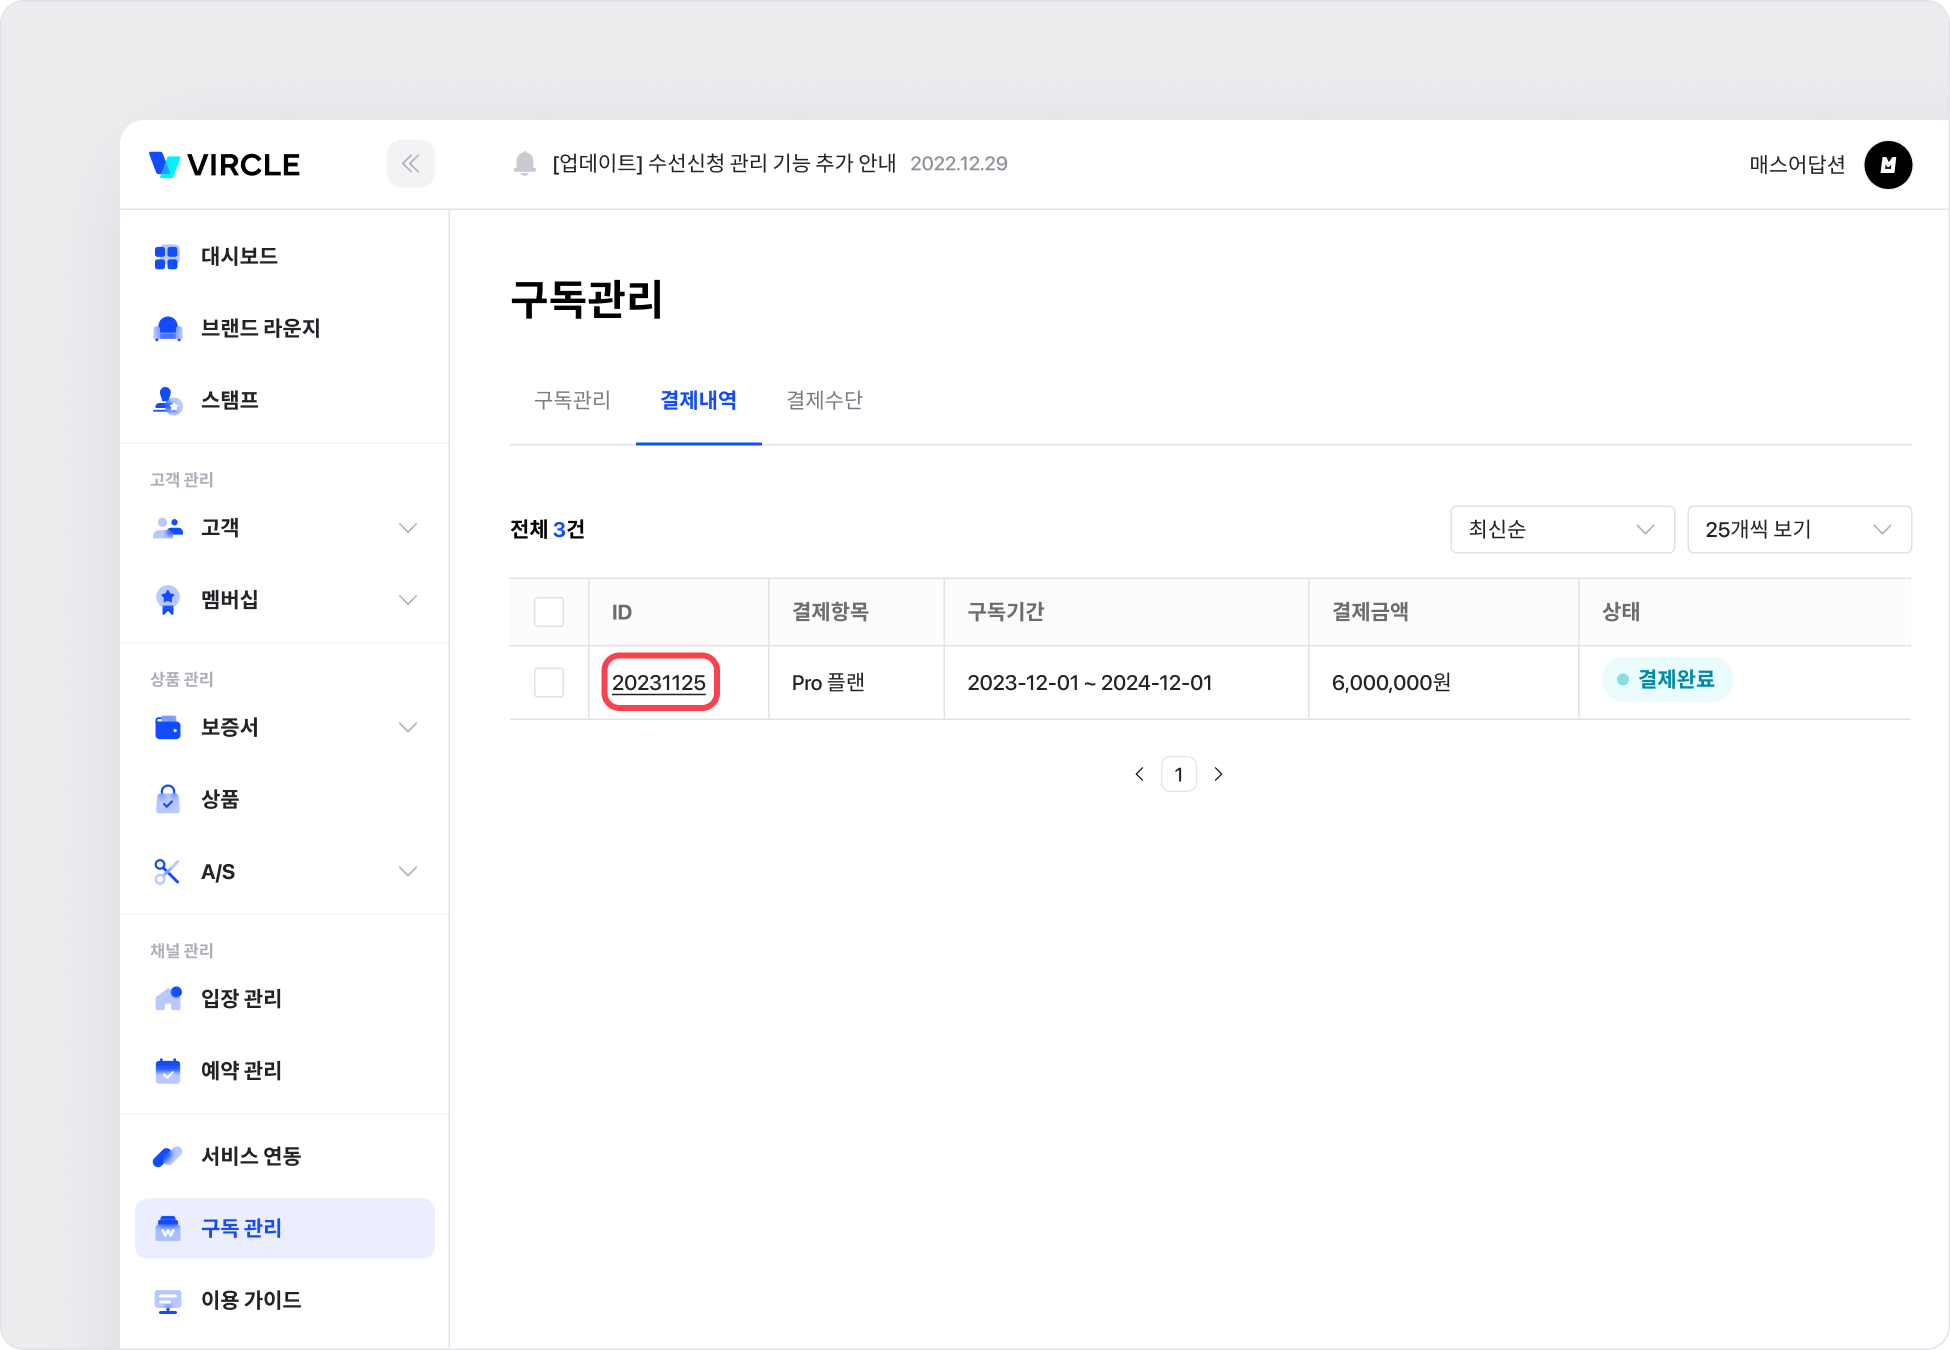Click the notification bell icon
The height and width of the screenshot is (1350, 1950).
524,164
